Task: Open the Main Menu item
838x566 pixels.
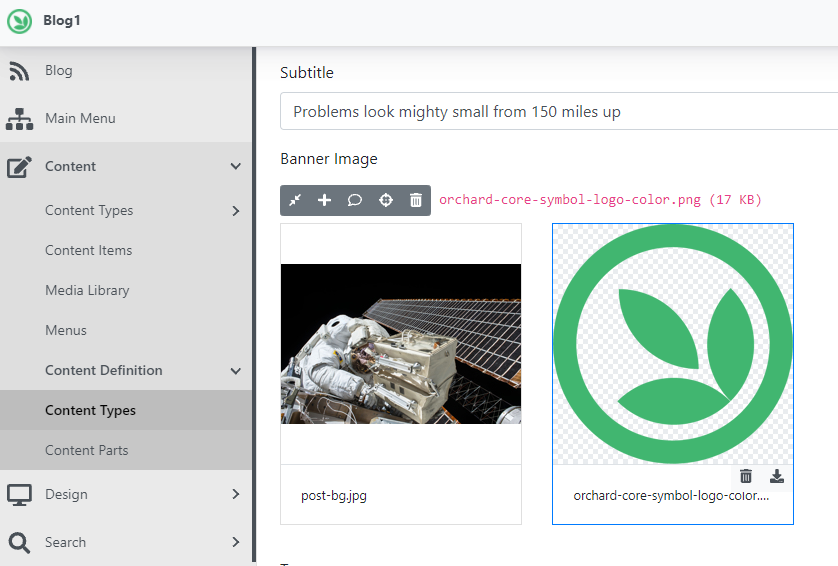Action: [x=80, y=118]
